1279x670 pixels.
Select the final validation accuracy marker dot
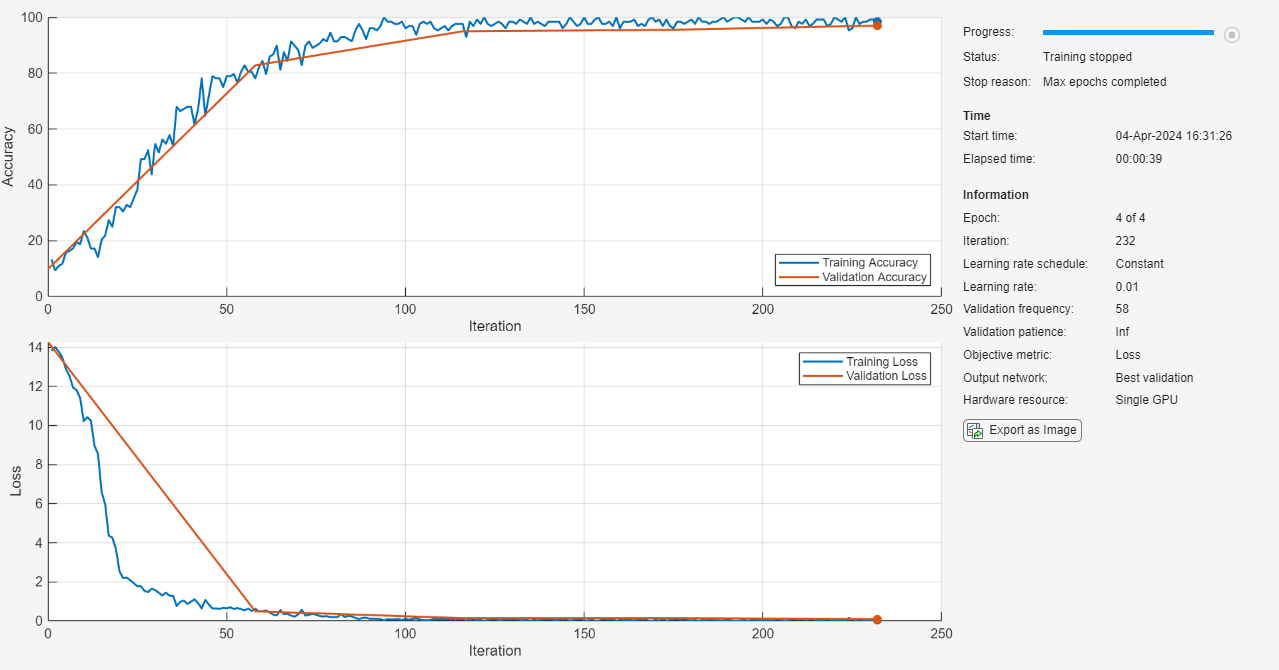coord(877,25)
